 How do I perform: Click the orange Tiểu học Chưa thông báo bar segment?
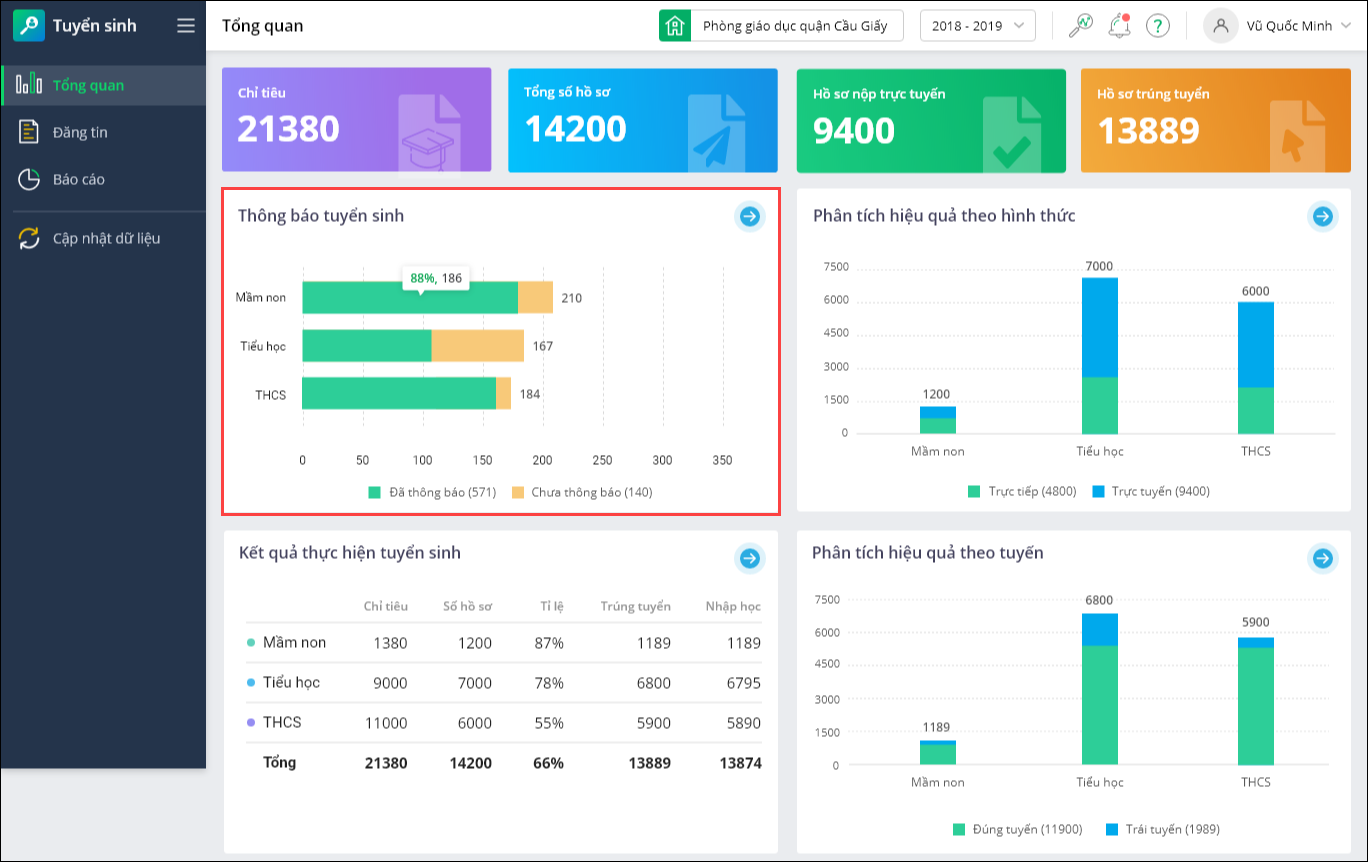478,346
